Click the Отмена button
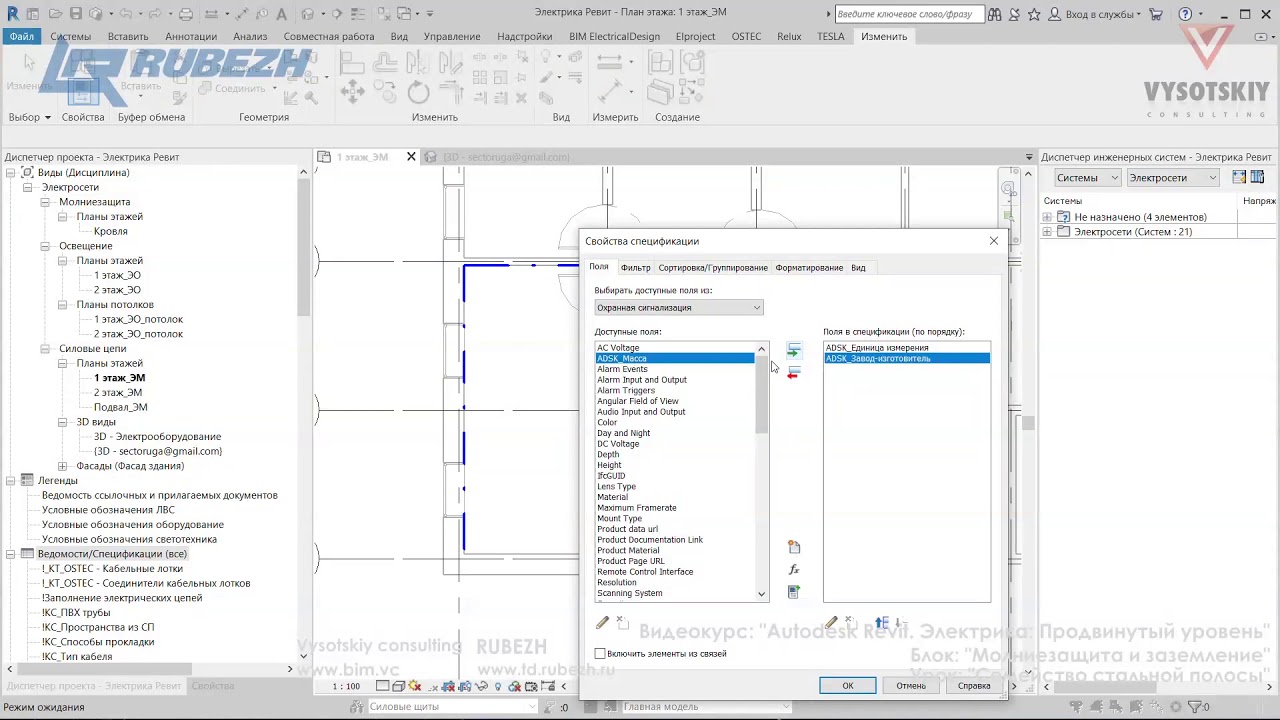 911,685
